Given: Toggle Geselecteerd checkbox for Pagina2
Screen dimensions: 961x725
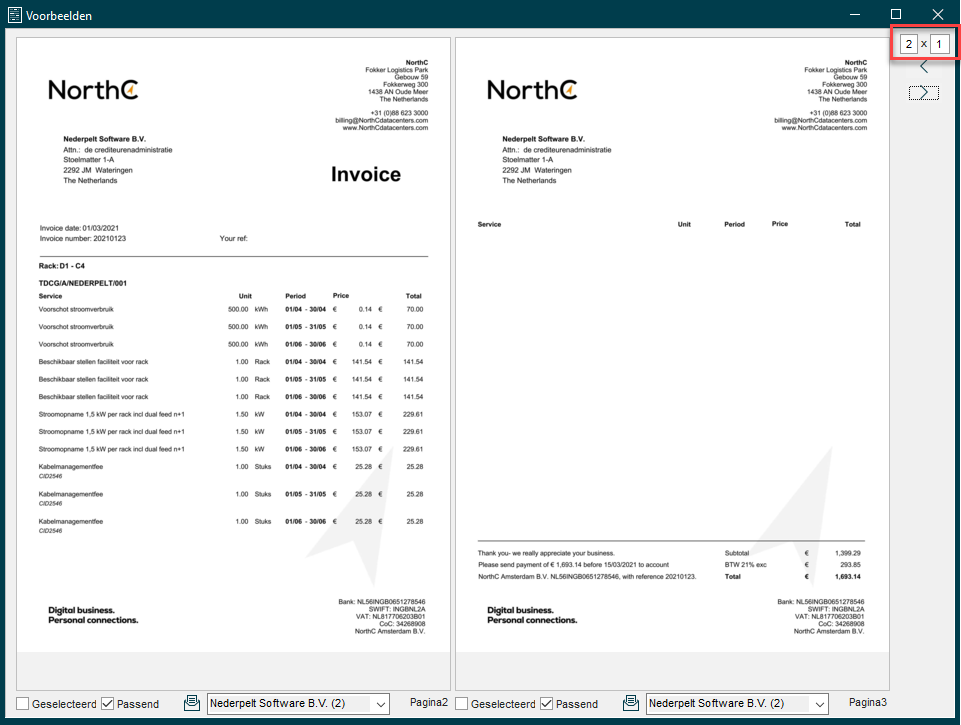Looking at the screenshot, I should click(x=23, y=704).
